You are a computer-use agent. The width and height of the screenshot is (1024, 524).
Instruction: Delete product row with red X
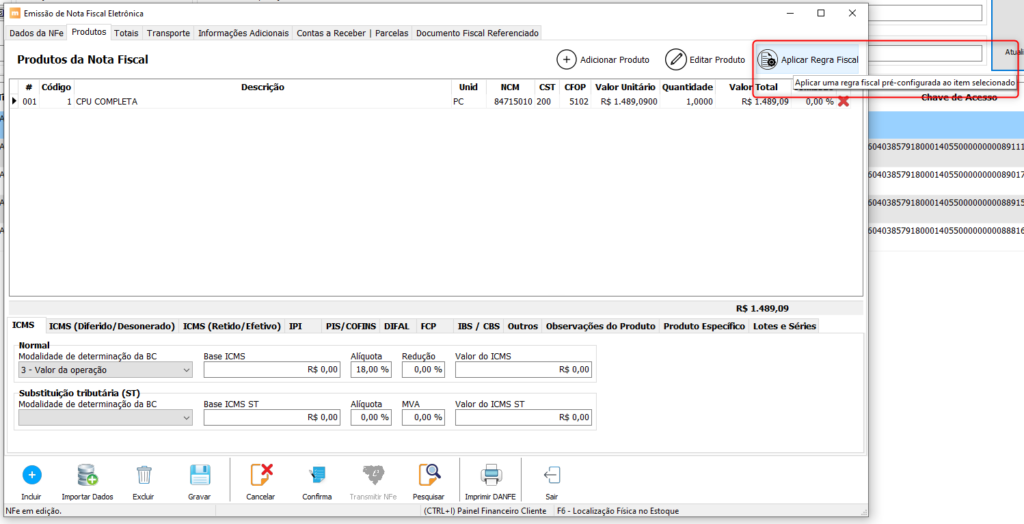point(843,102)
